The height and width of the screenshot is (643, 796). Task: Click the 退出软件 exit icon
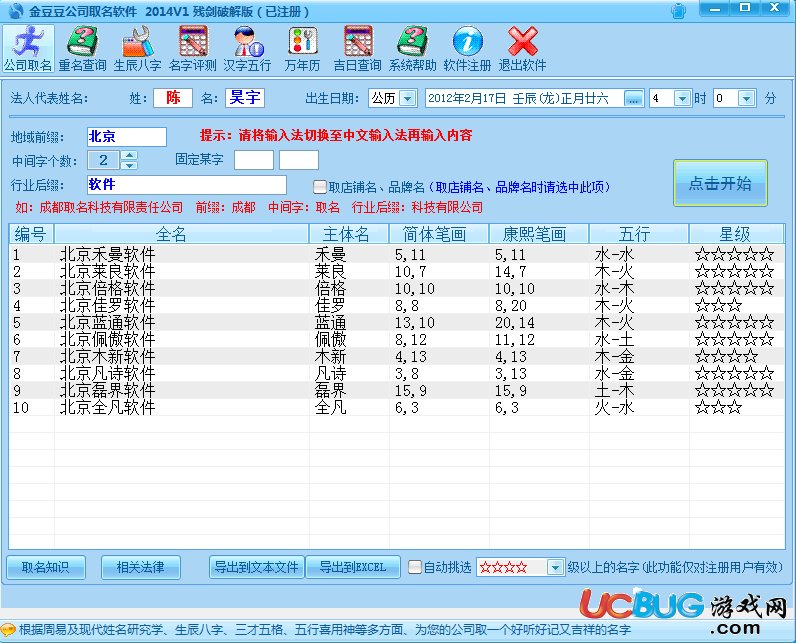pos(522,49)
